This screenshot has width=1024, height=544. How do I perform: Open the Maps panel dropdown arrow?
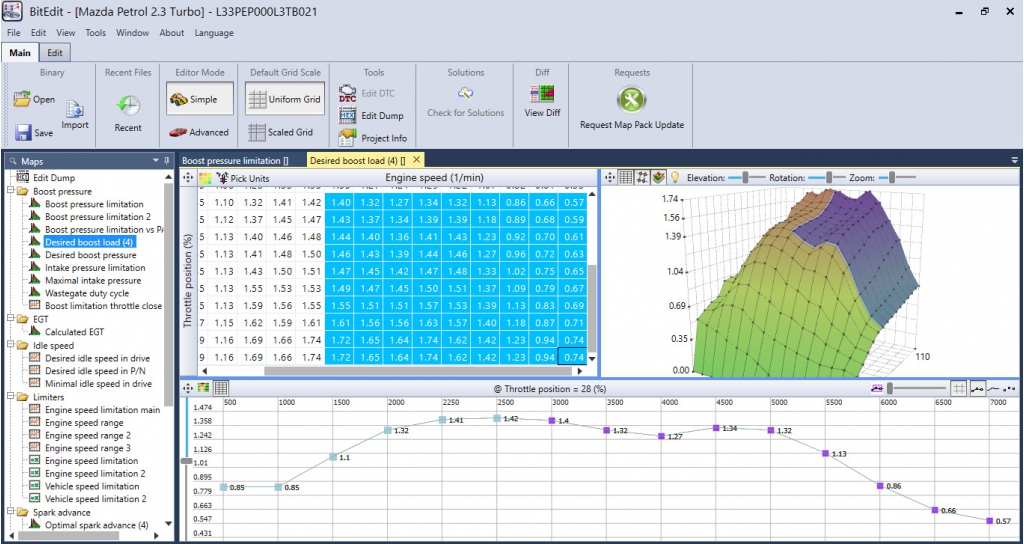pyautogui.click(x=156, y=161)
